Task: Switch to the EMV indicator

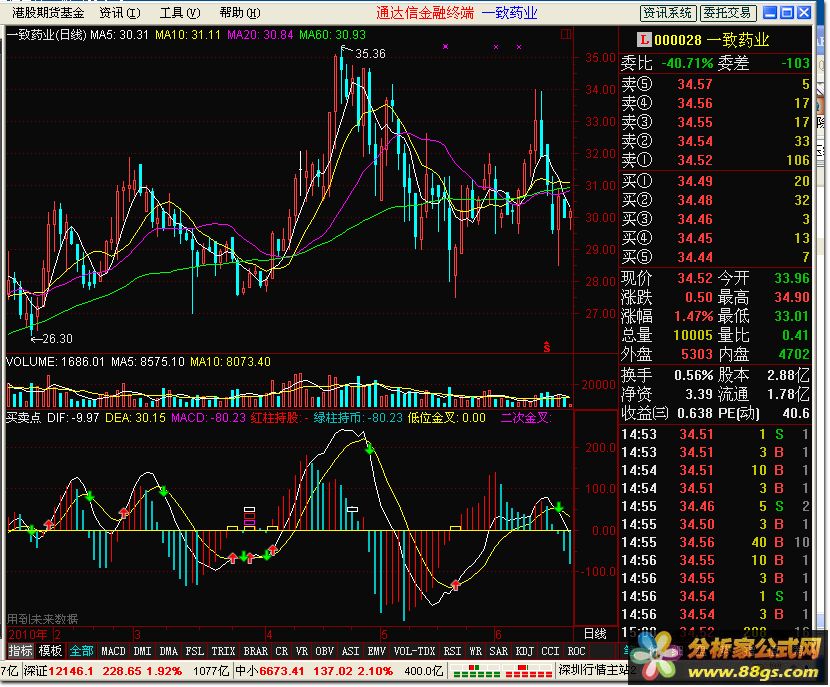Action: (376, 651)
